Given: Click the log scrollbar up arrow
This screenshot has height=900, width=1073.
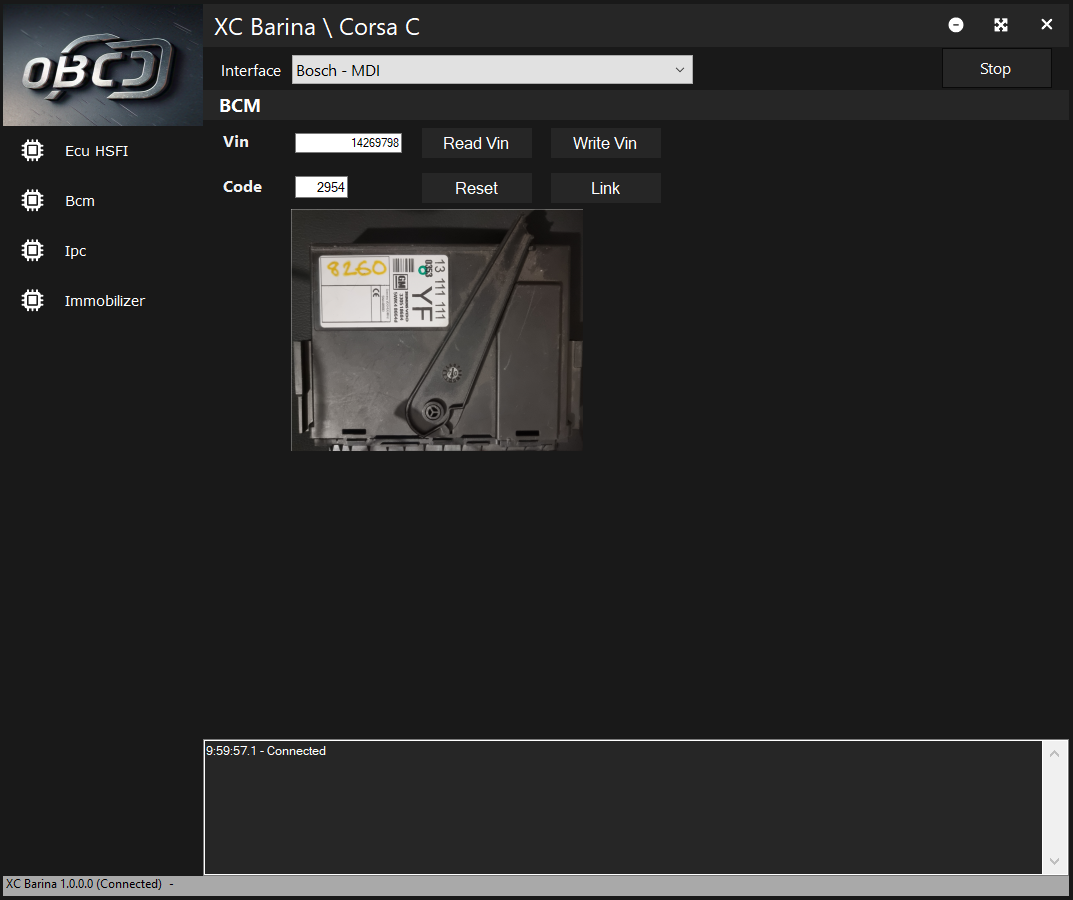Looking at the screenshot, I should 1054,754.
